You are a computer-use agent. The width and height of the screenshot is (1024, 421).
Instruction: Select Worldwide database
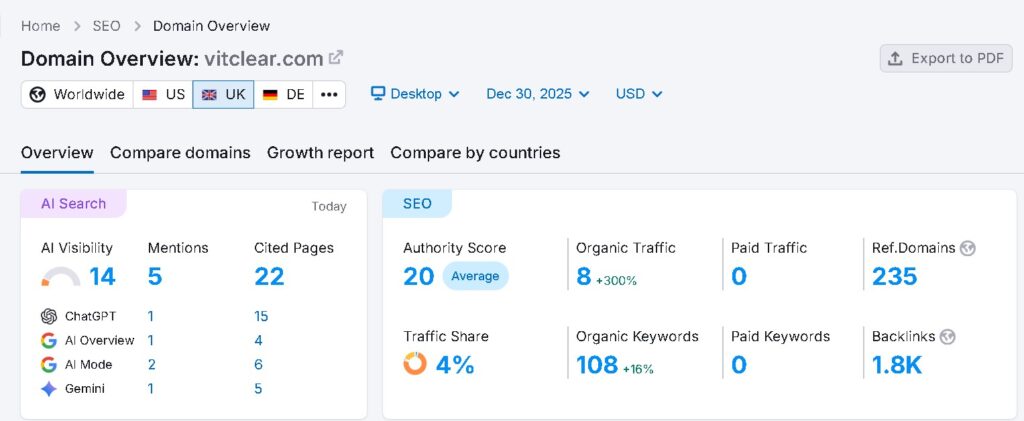point(77,95)
